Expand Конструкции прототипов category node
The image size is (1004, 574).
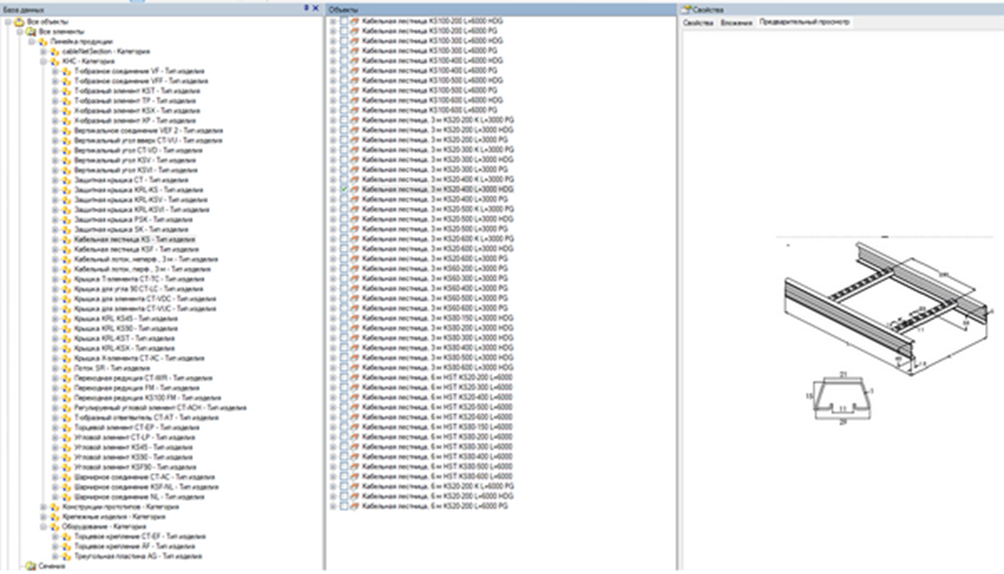(x=44, y=507)
